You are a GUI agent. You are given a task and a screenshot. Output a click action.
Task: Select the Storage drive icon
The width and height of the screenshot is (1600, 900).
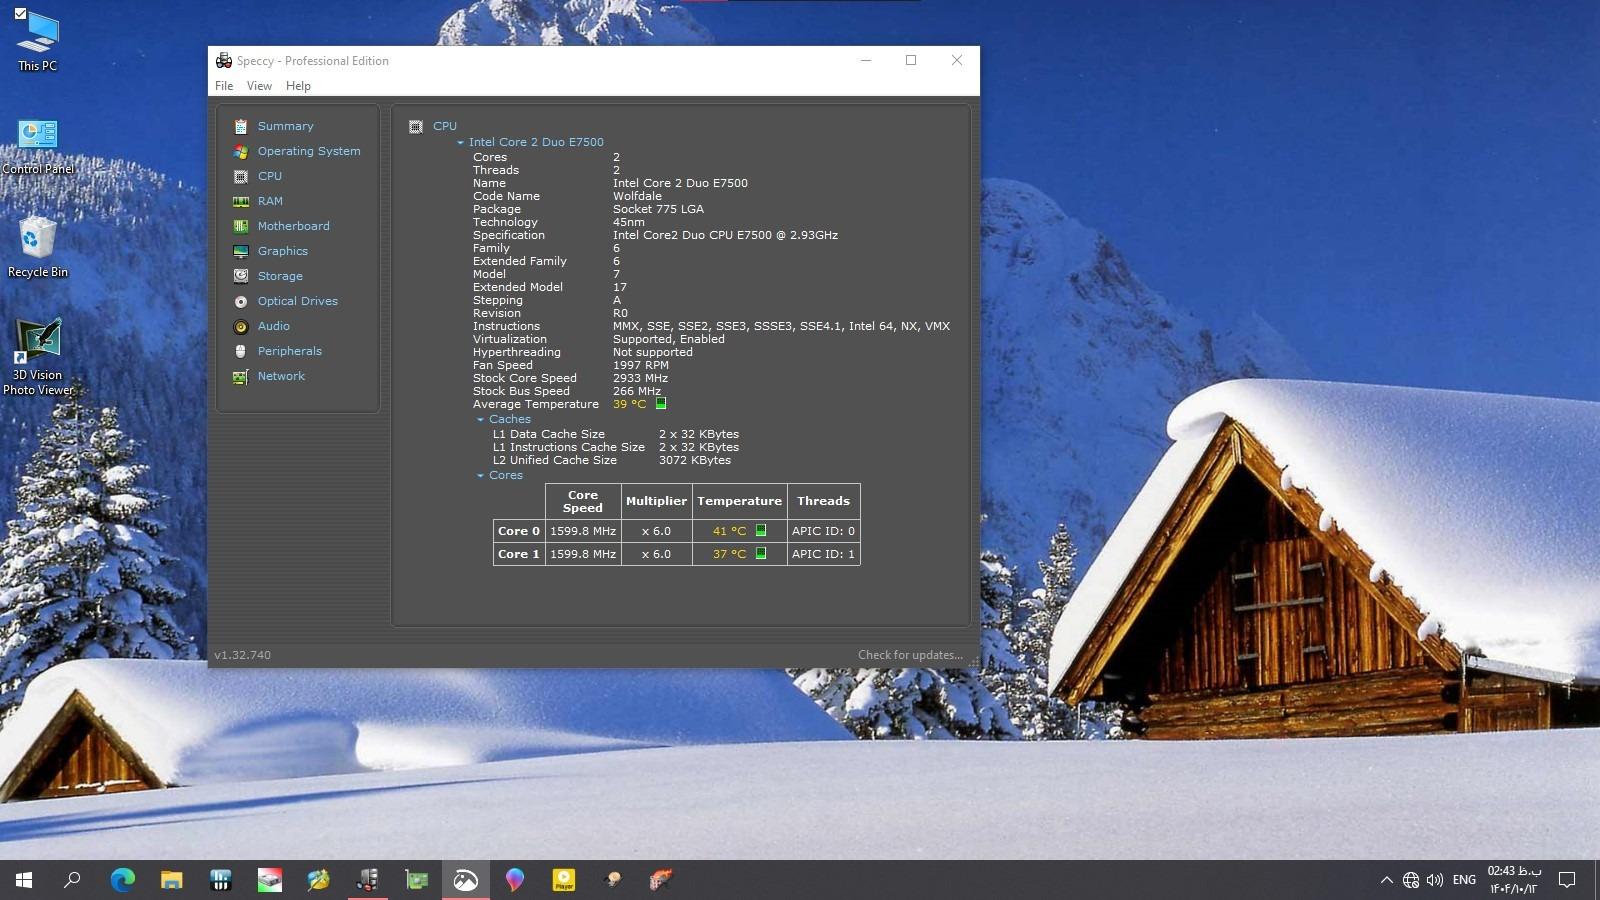tap(241, 276)
